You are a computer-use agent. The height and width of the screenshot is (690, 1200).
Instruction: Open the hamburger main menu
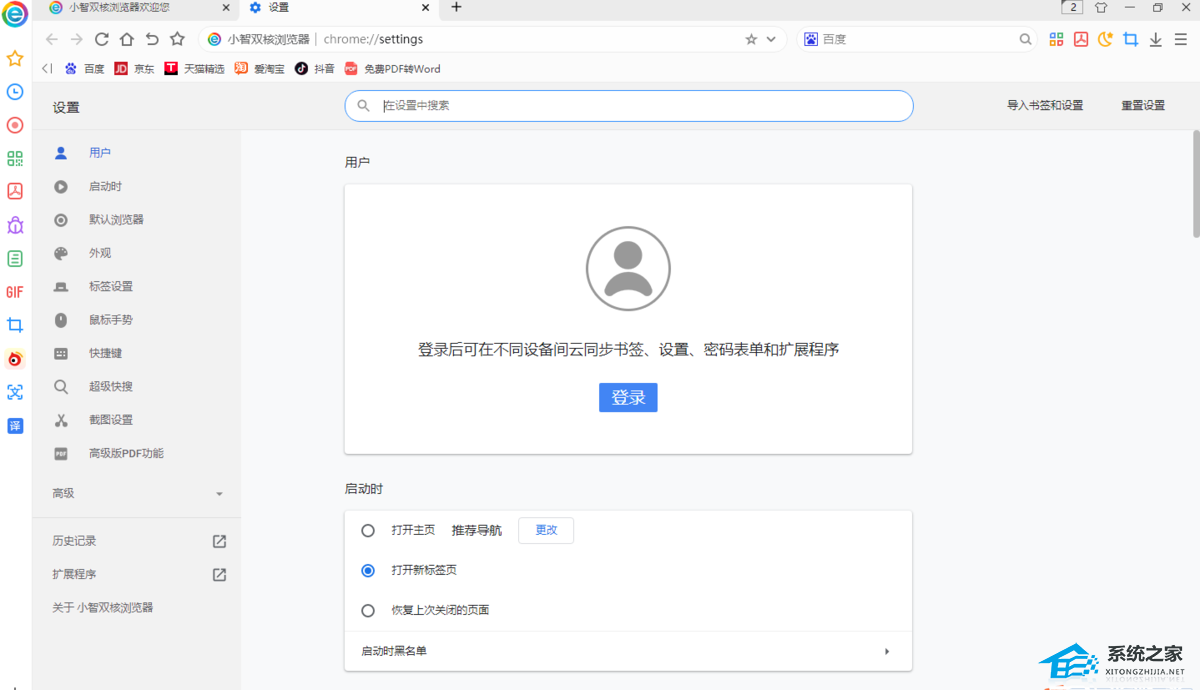[1180, 39]
